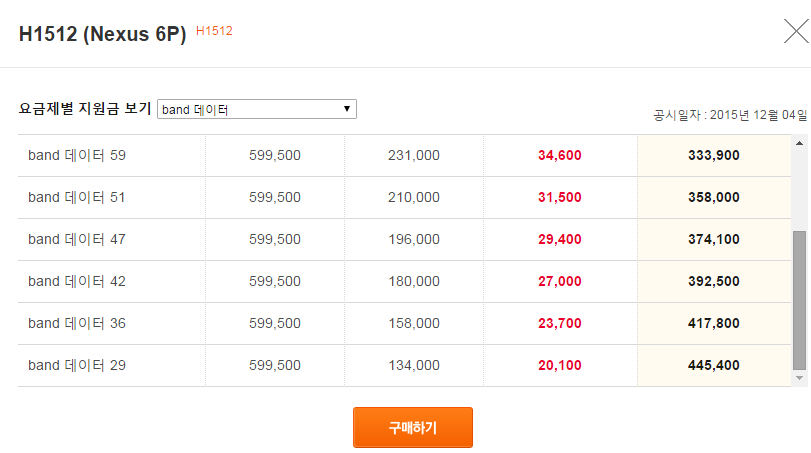
Task: Click the 392,500 final price cell
Action: (x=714, y=281)
